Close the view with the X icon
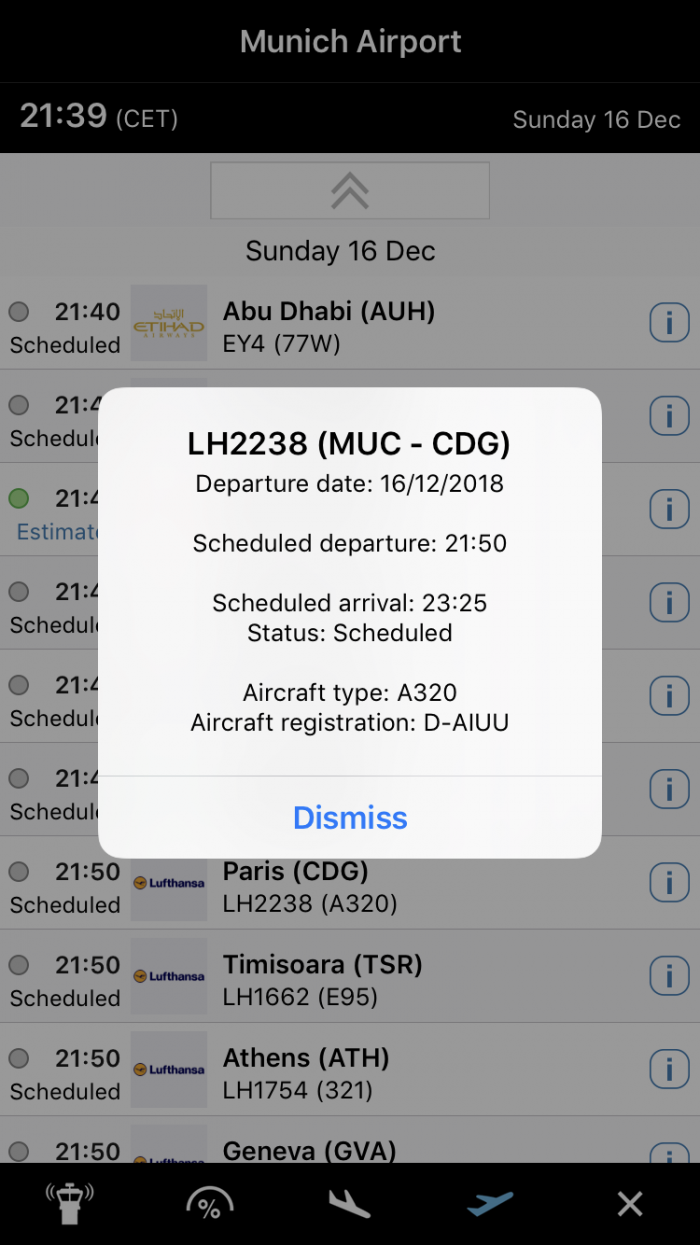700x1245 pixels. 630,1203
